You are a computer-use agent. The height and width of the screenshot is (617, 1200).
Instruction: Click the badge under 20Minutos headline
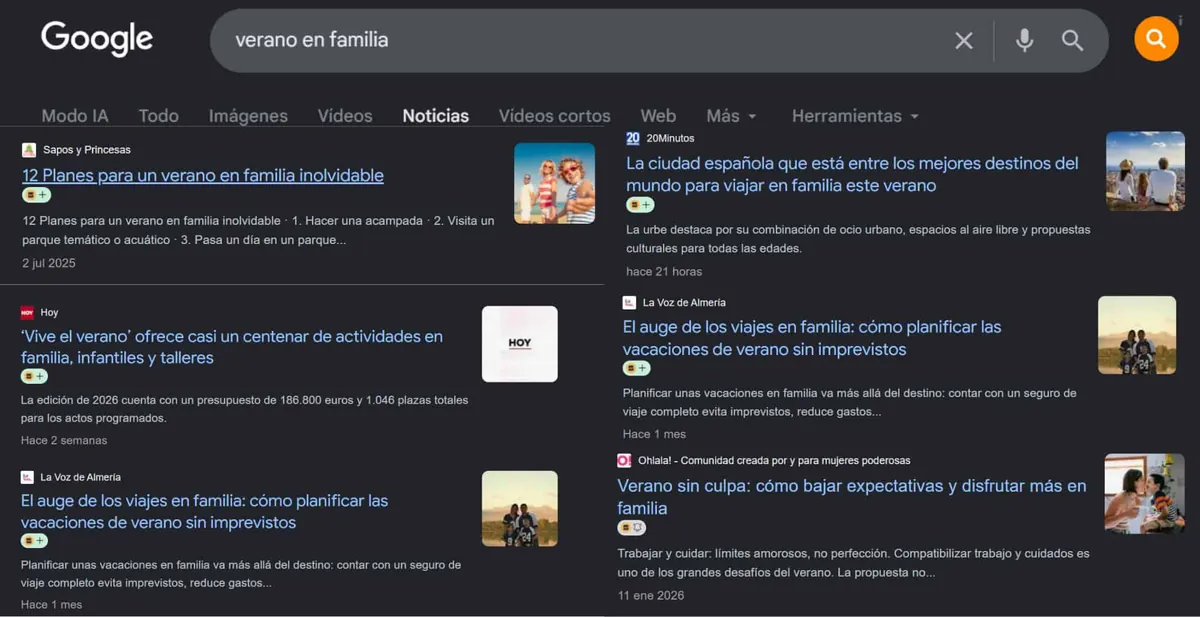coord(640,205)
